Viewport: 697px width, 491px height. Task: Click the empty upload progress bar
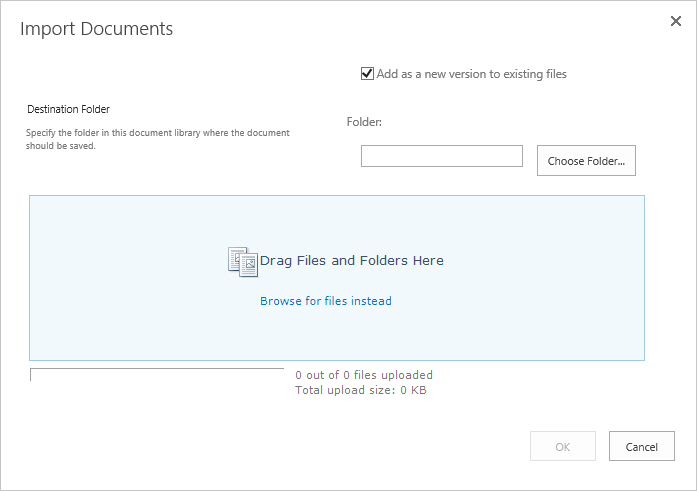tap(156, 375)
